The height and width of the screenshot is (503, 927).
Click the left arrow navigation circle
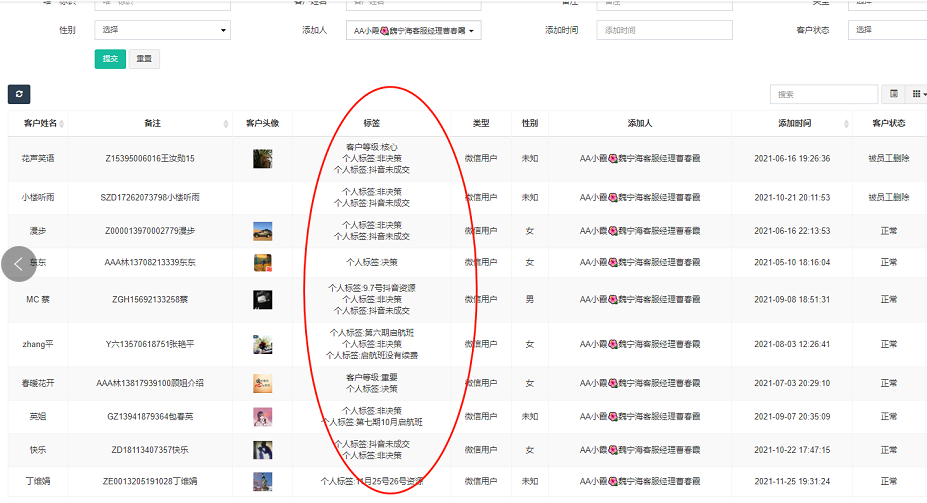click(19, 264)
